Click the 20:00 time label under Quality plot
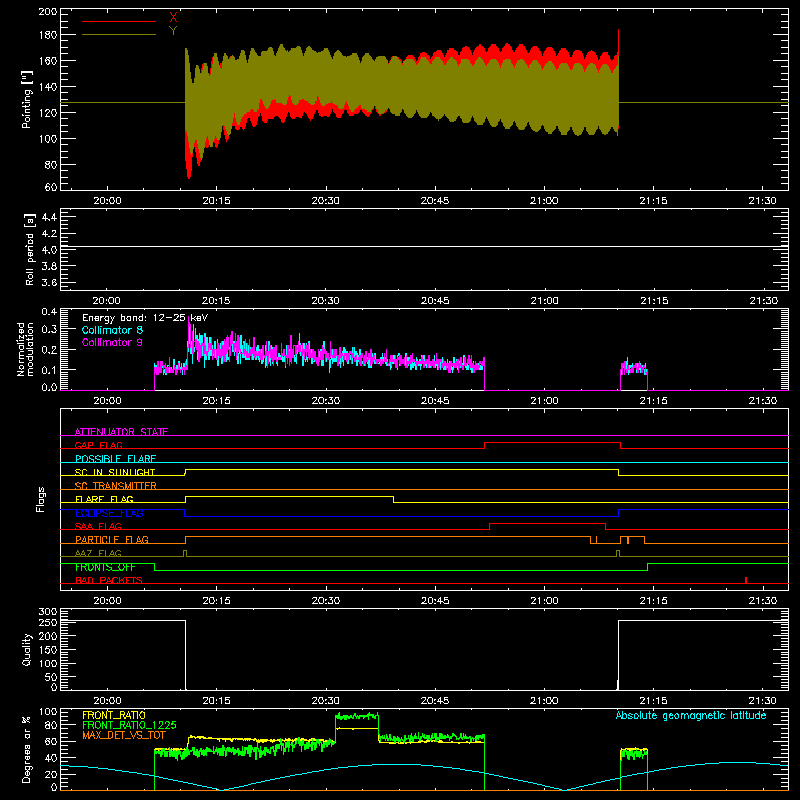The height and width of the screenshot is (800, 800). tap(107, 701)
